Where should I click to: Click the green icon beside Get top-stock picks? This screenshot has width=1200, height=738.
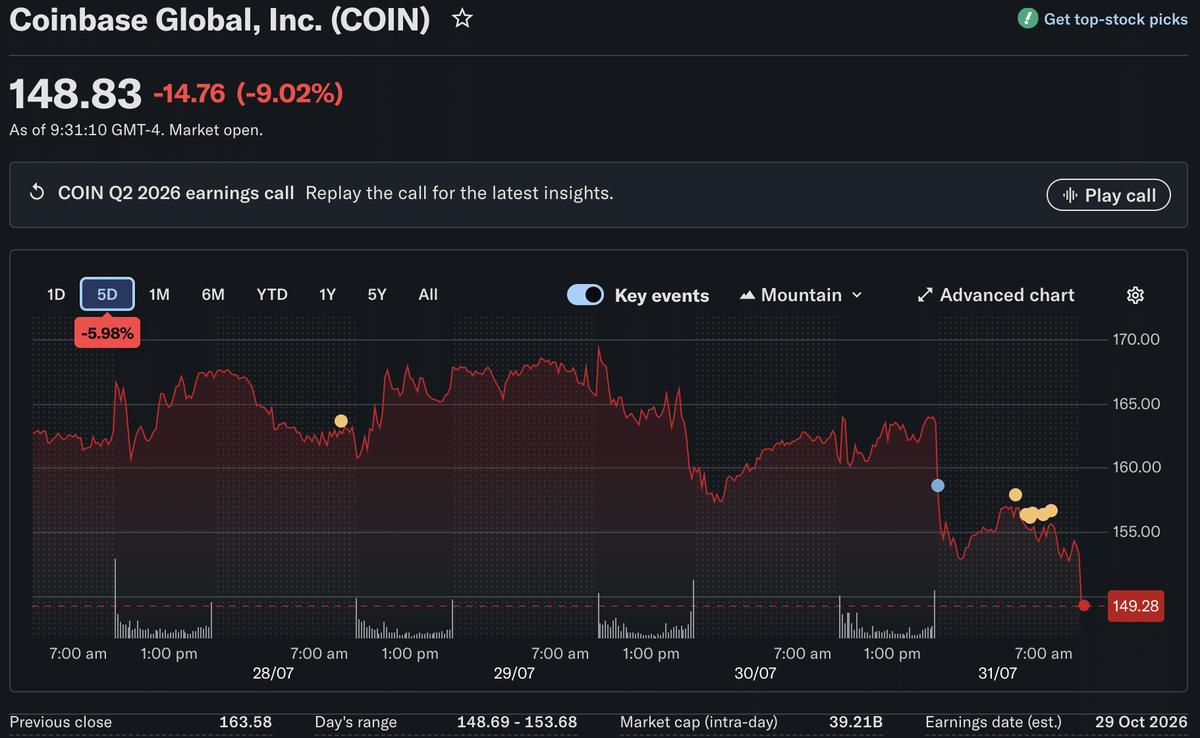(x=1027, y=19)
